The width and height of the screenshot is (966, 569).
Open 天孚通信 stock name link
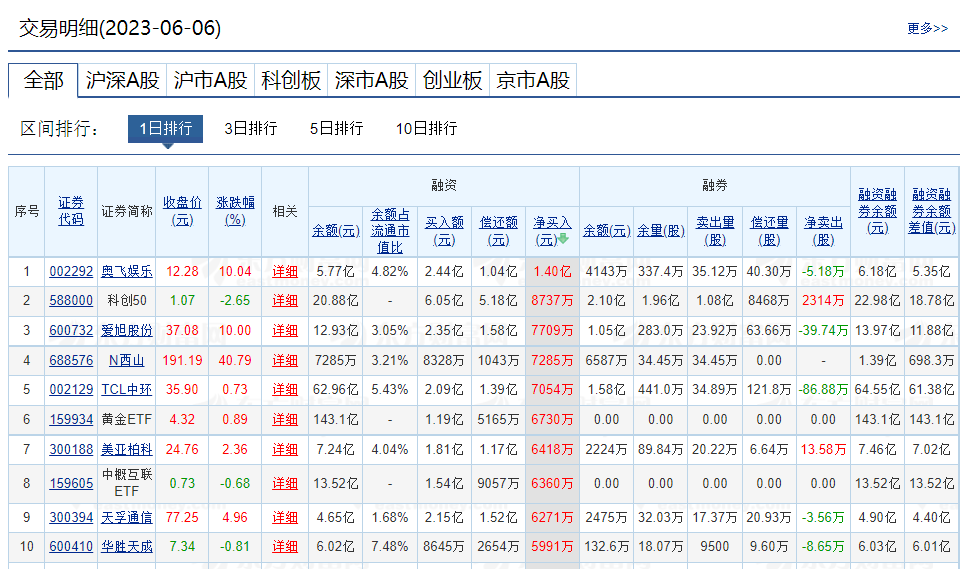pyautogui.click(x=127, y=517)
